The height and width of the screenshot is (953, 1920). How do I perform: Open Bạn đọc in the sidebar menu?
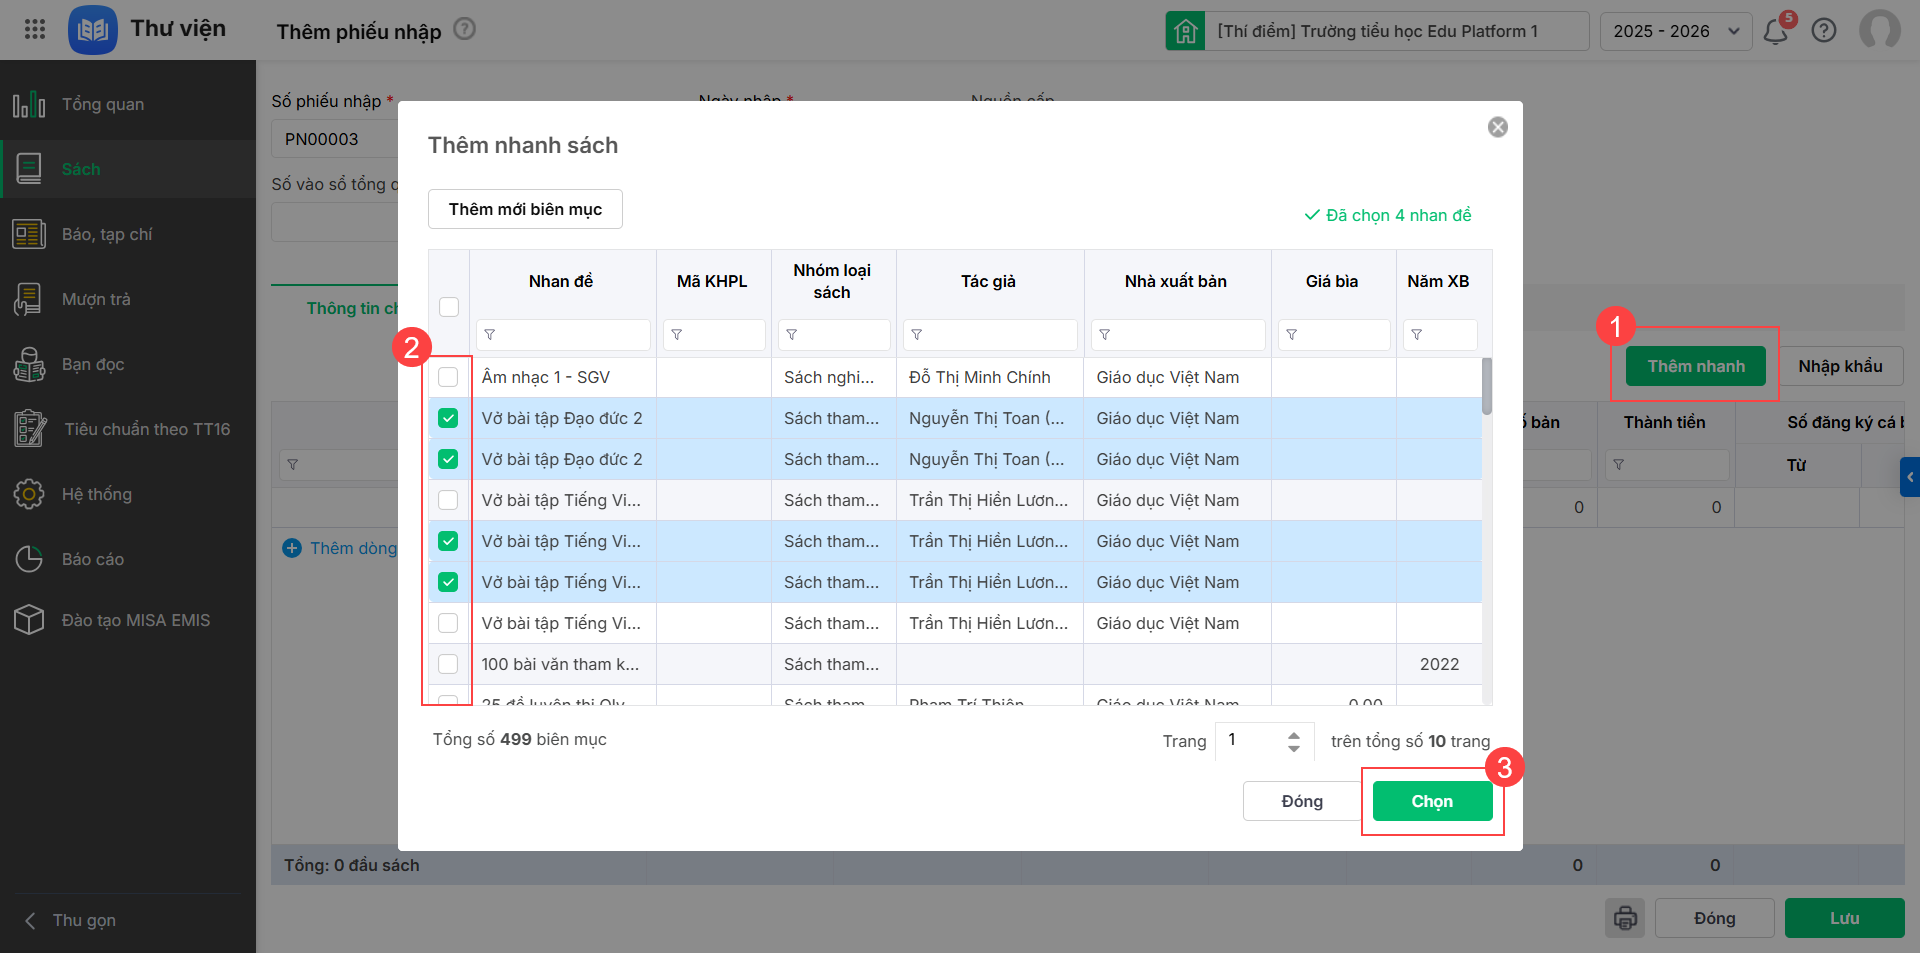(x=93, y=364)
